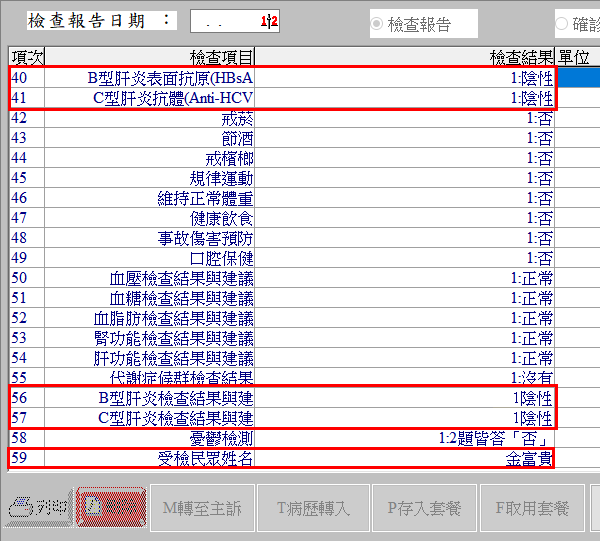The width and height of the screenshot is (600, 541).
Task: Click the F取用套餐 button
Action: coord(530,509)
